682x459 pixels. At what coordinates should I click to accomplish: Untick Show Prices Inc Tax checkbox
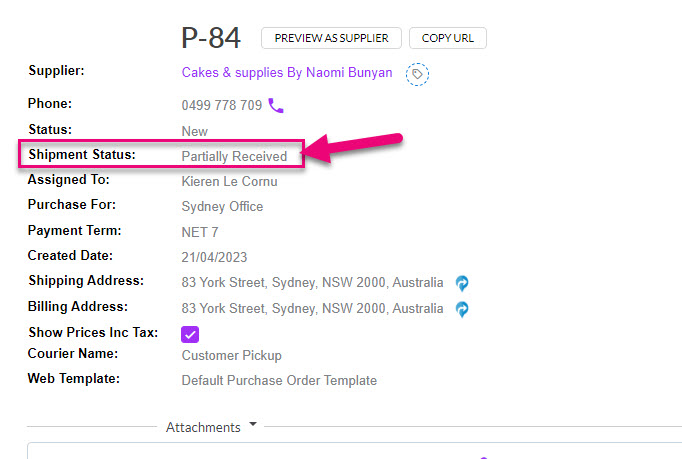190,334
